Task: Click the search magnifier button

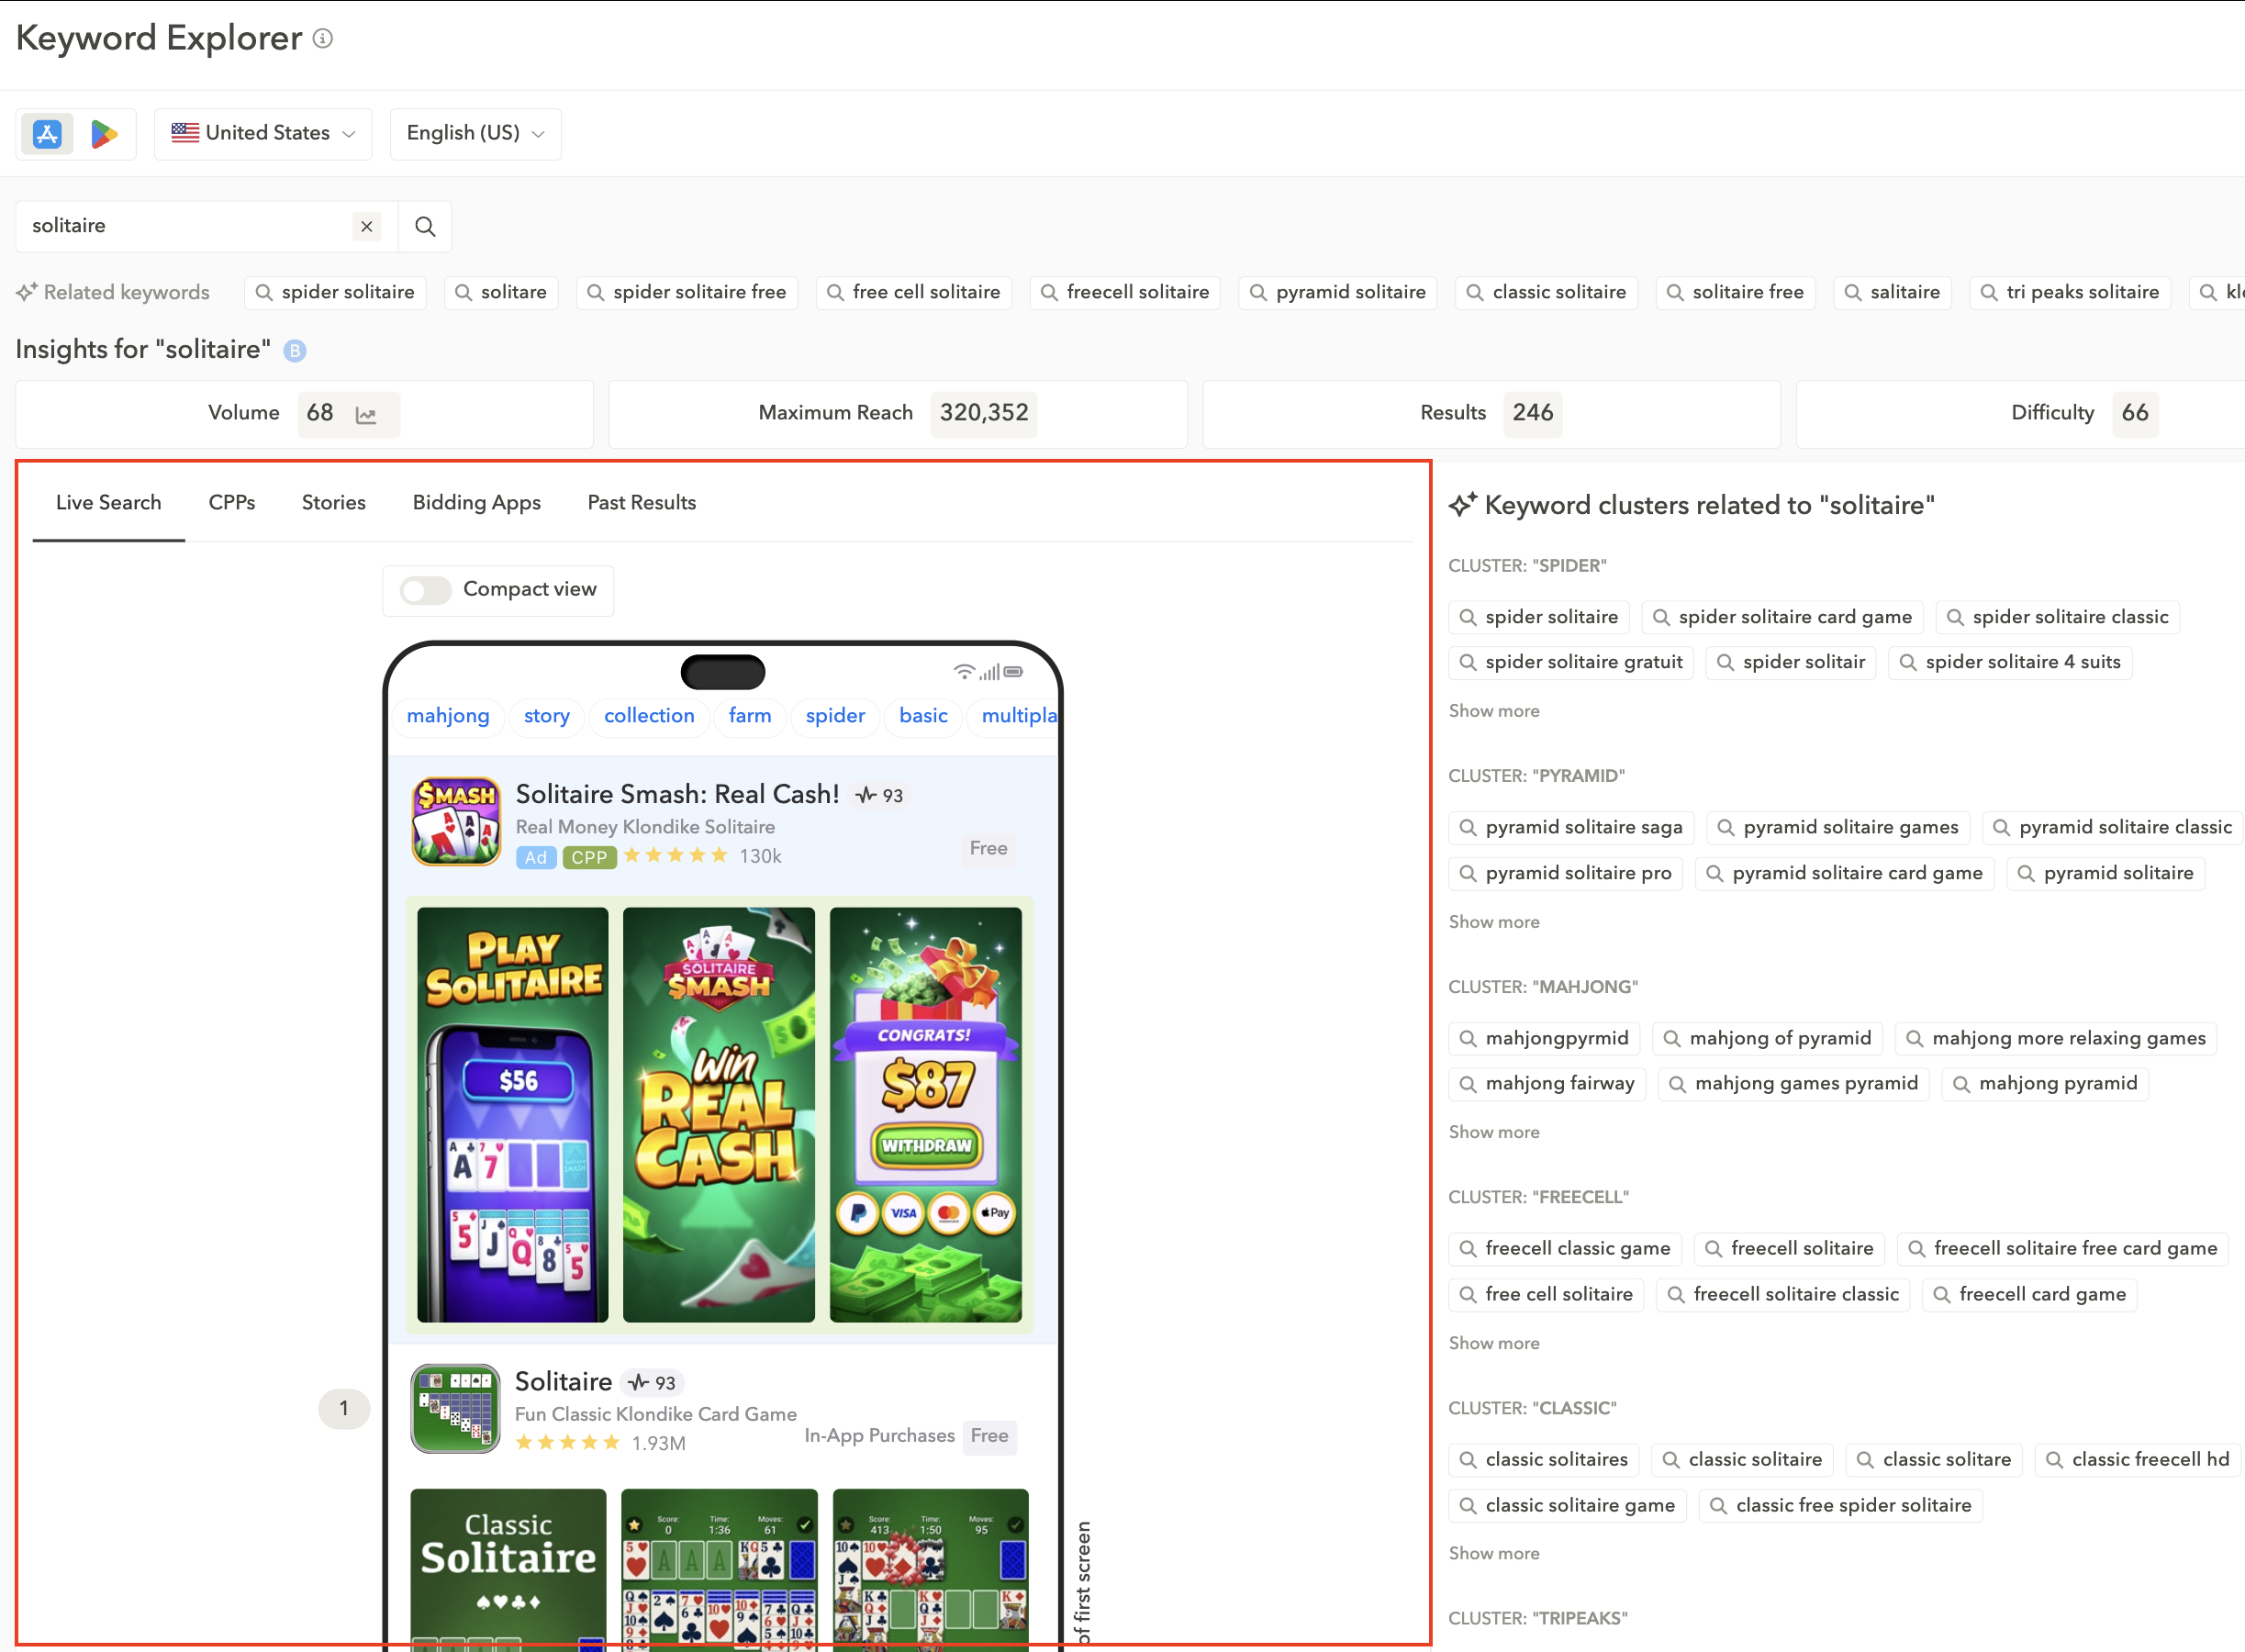Action: point(425,226)
